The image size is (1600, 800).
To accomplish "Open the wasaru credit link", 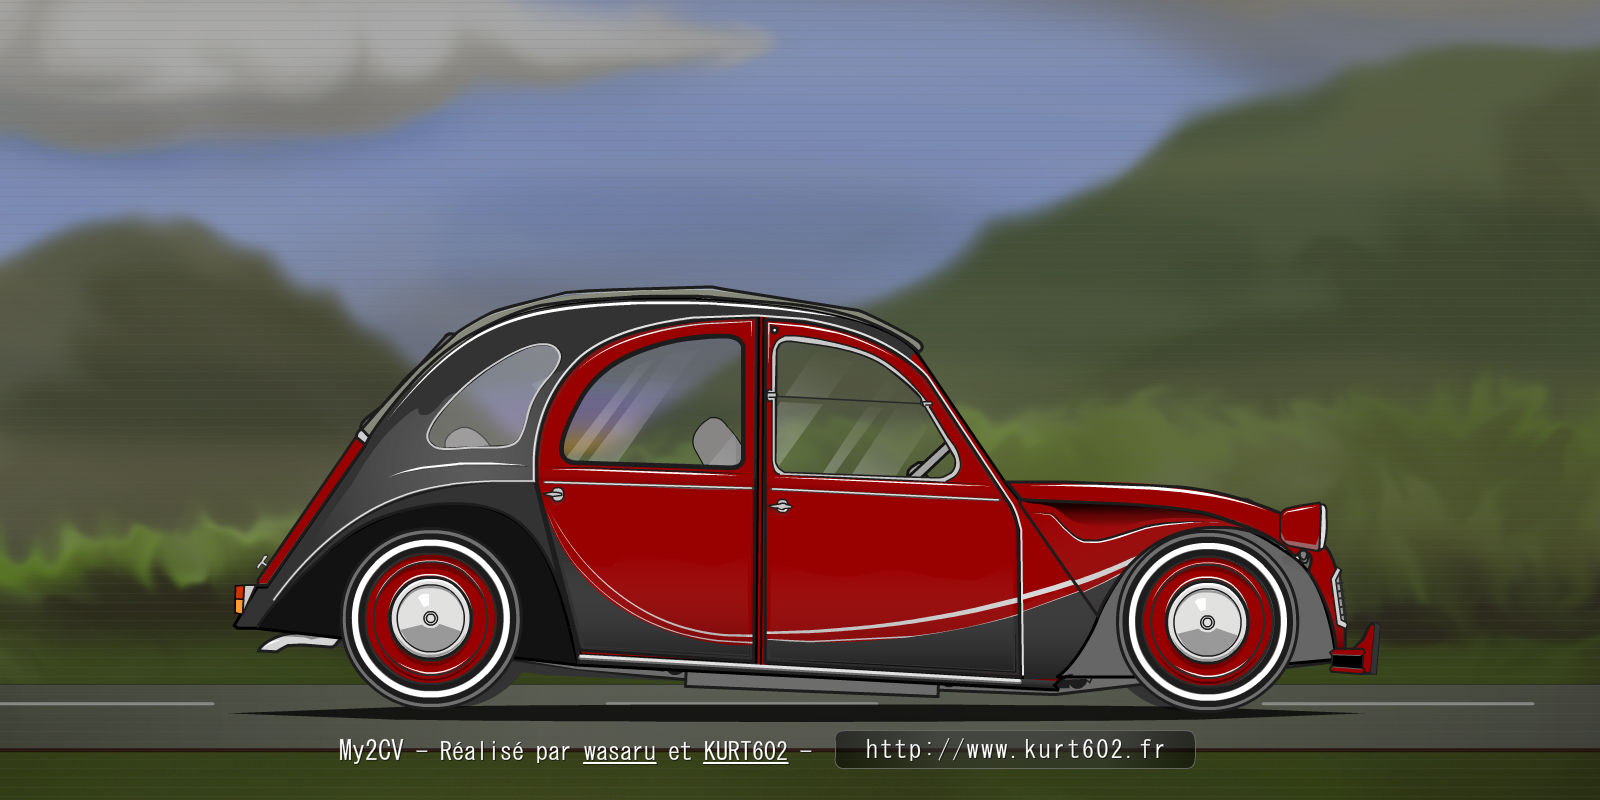I will coord(619,751).
